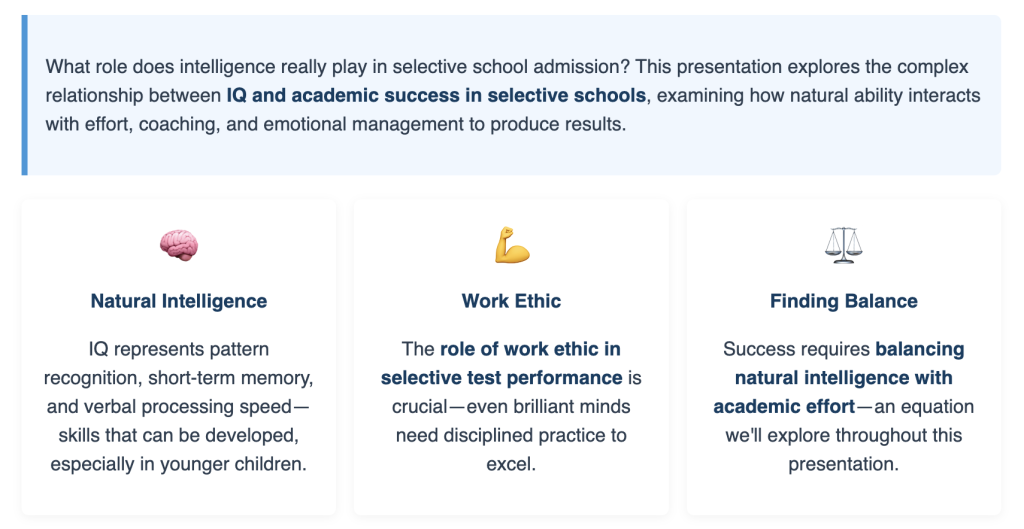Click the bold phrase about IQ and academic success
Viewport: 1024px width, 529px height.
point(436,95)
